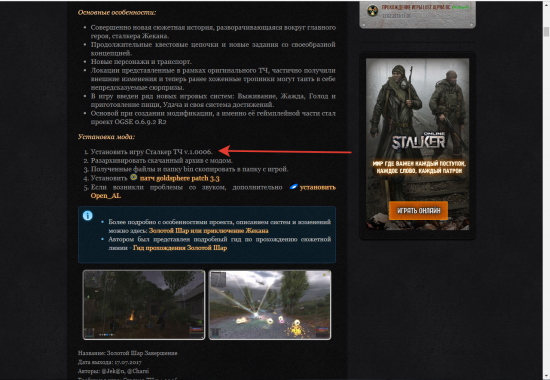Viewport: 550px width, 380px height.
Task: Click the Установка мода heading
Action: tap(106, 137)
